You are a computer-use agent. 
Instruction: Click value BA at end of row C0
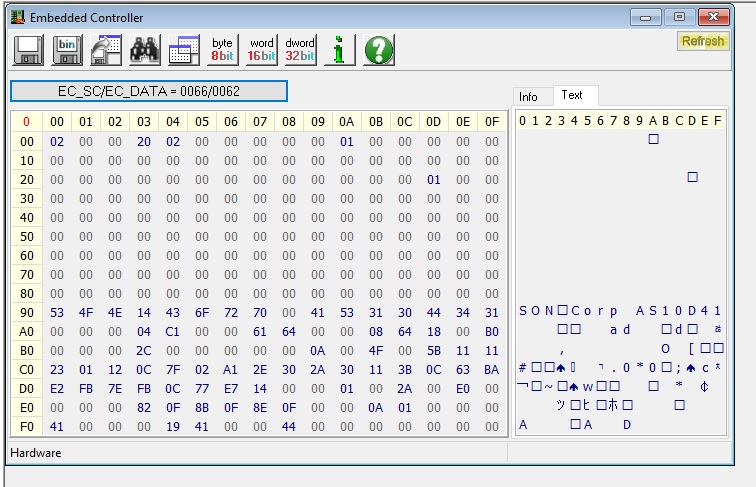point(492,370)
